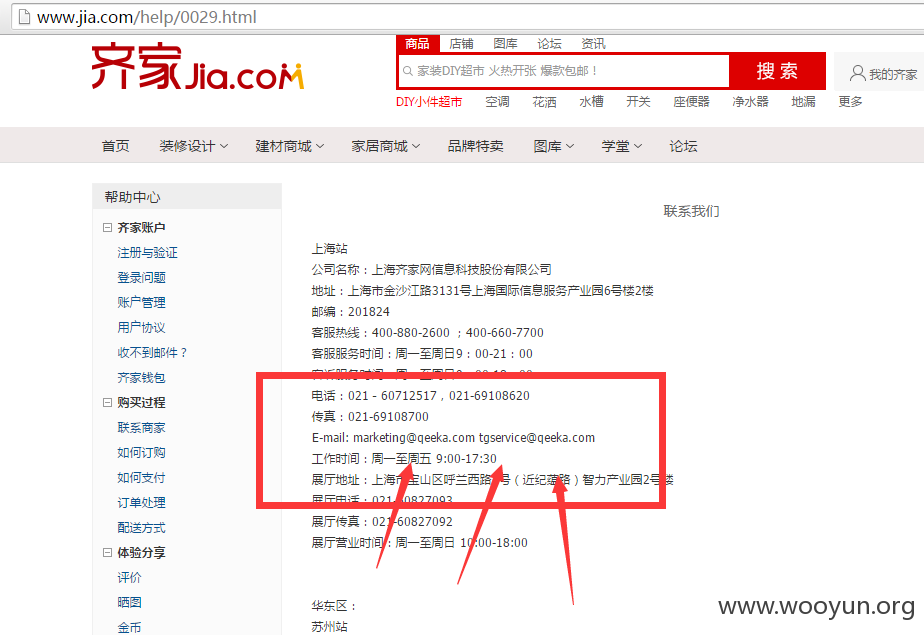Select the 论坛 search tab
This screenshot has width=924, height=635.
tap(549, 44)
